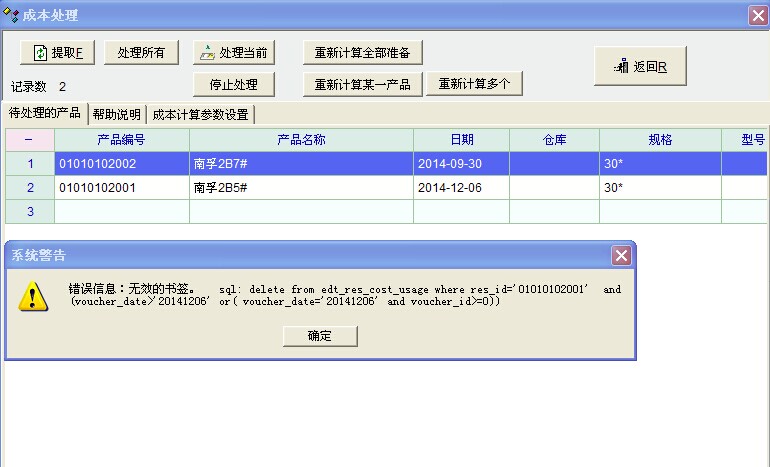
Task: Click the 日期 column header
Action: (x=461, y=140)
